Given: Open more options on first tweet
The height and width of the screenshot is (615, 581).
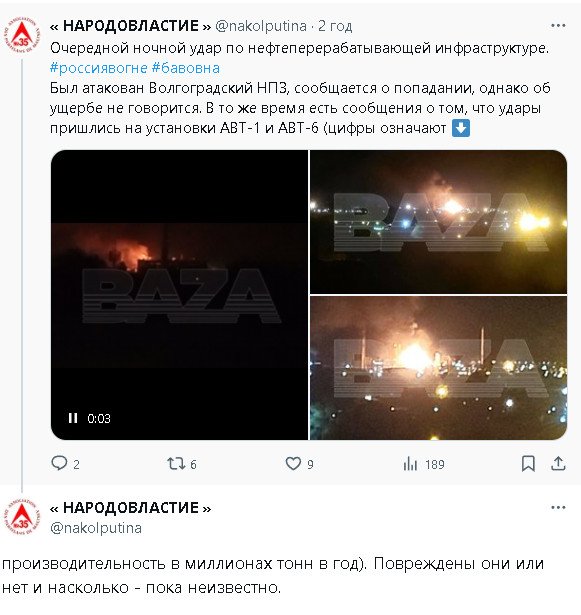Looking at the screenshot, I should (558, 26).
